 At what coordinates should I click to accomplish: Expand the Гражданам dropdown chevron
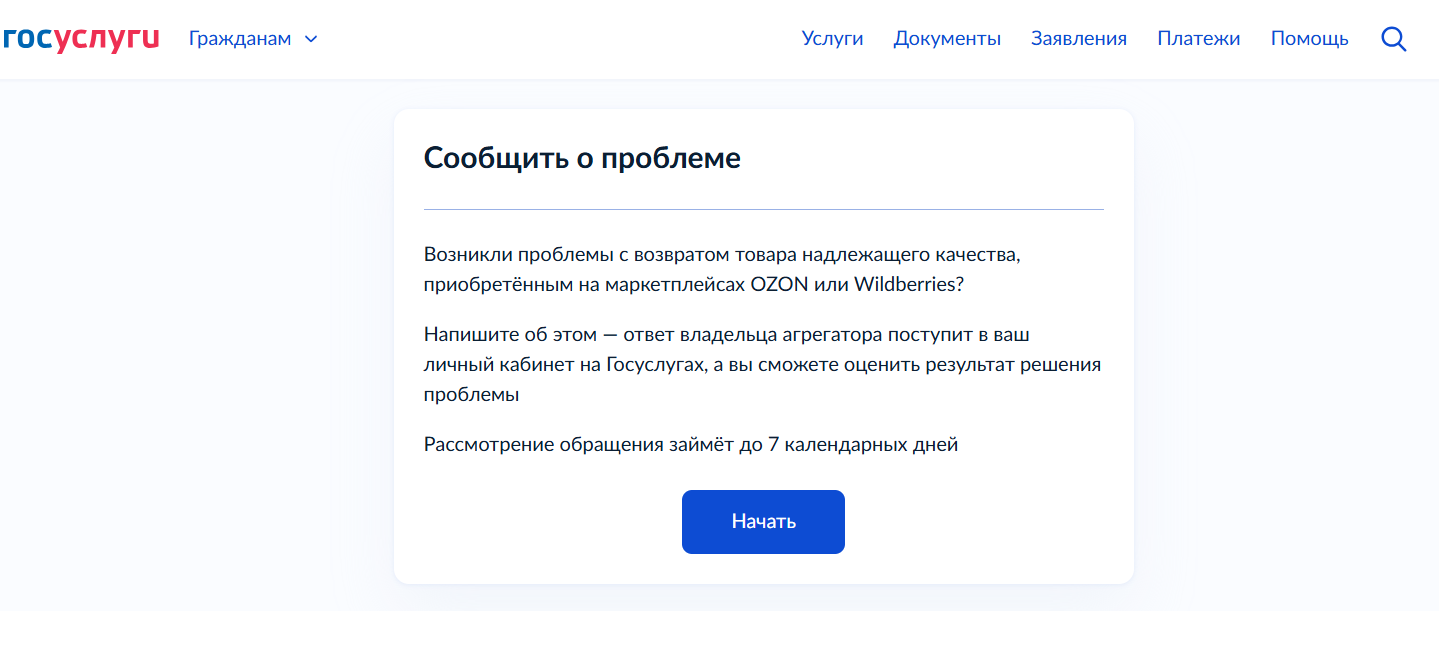pos(310,39)
